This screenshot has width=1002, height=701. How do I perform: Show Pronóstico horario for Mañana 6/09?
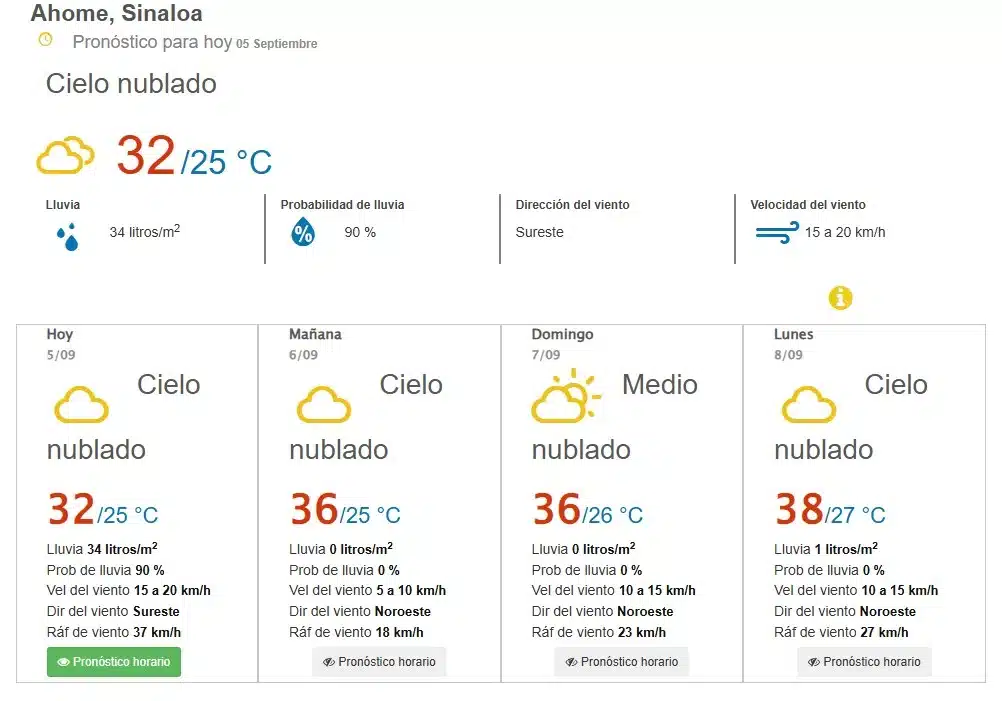coord(379,662)
